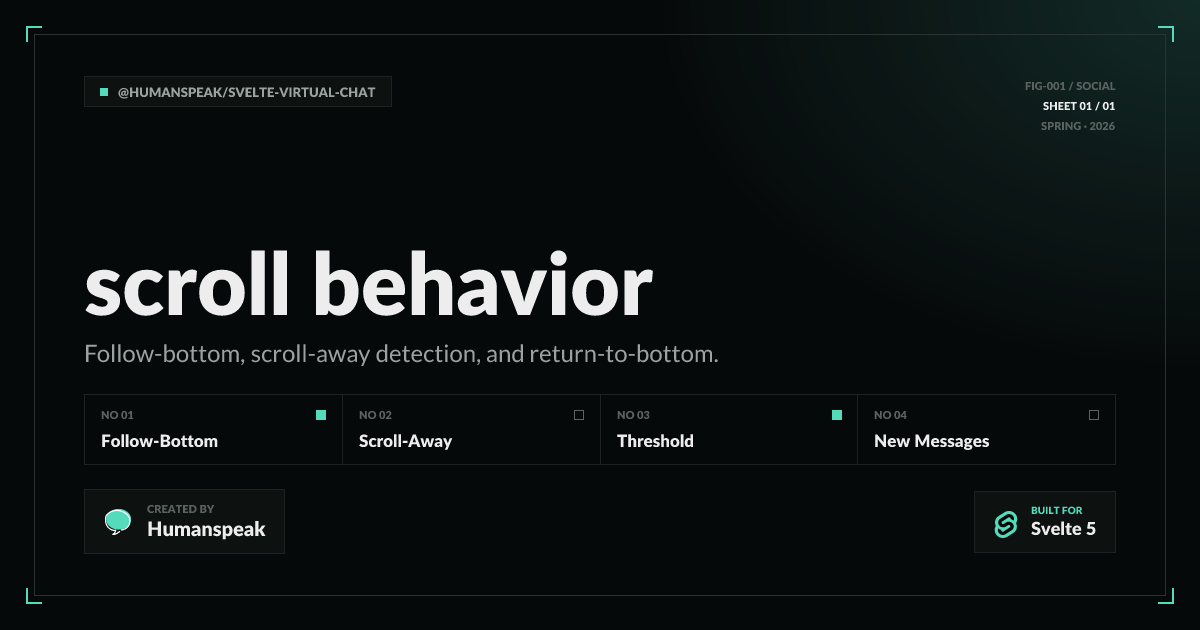Click the "SPRING · 2026" label
Viewport: 1200px width, 630px height.
click(x=1078, y=126)
